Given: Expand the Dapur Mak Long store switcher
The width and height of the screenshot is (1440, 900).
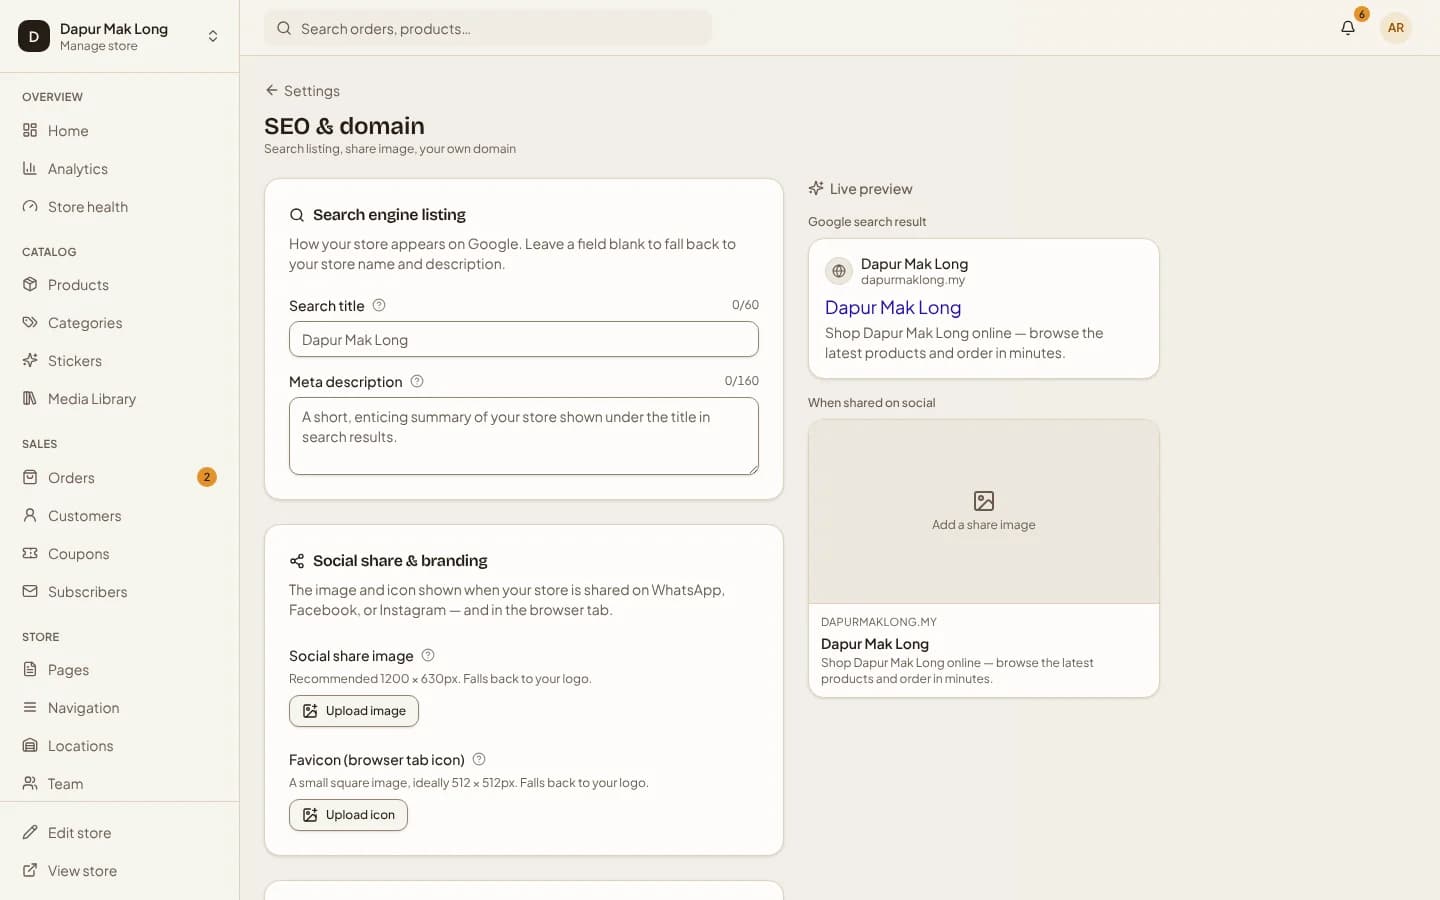Looking at the screenshot, I should pyautogui.click(x=119, y=36).
